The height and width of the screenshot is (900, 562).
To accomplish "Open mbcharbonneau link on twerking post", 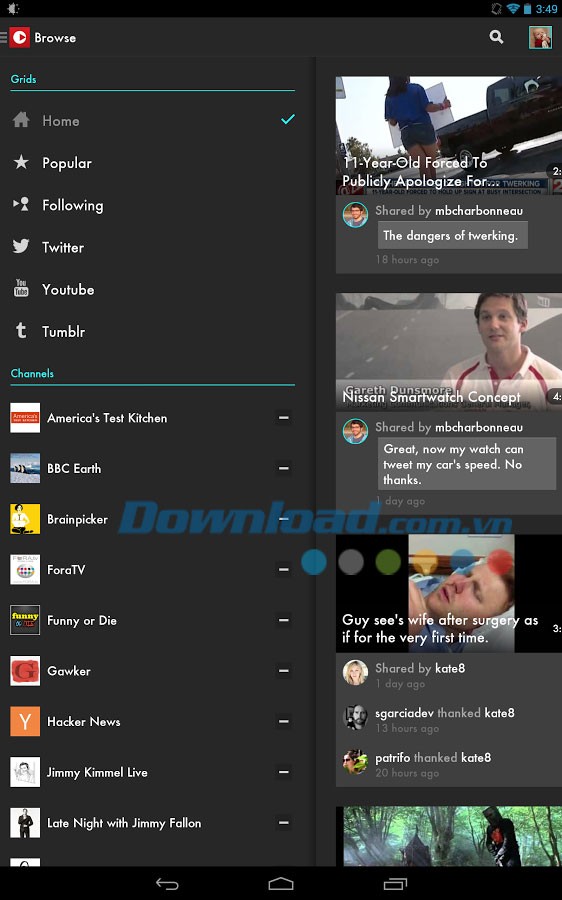I will pyautogui.click(x=479, y=211).
